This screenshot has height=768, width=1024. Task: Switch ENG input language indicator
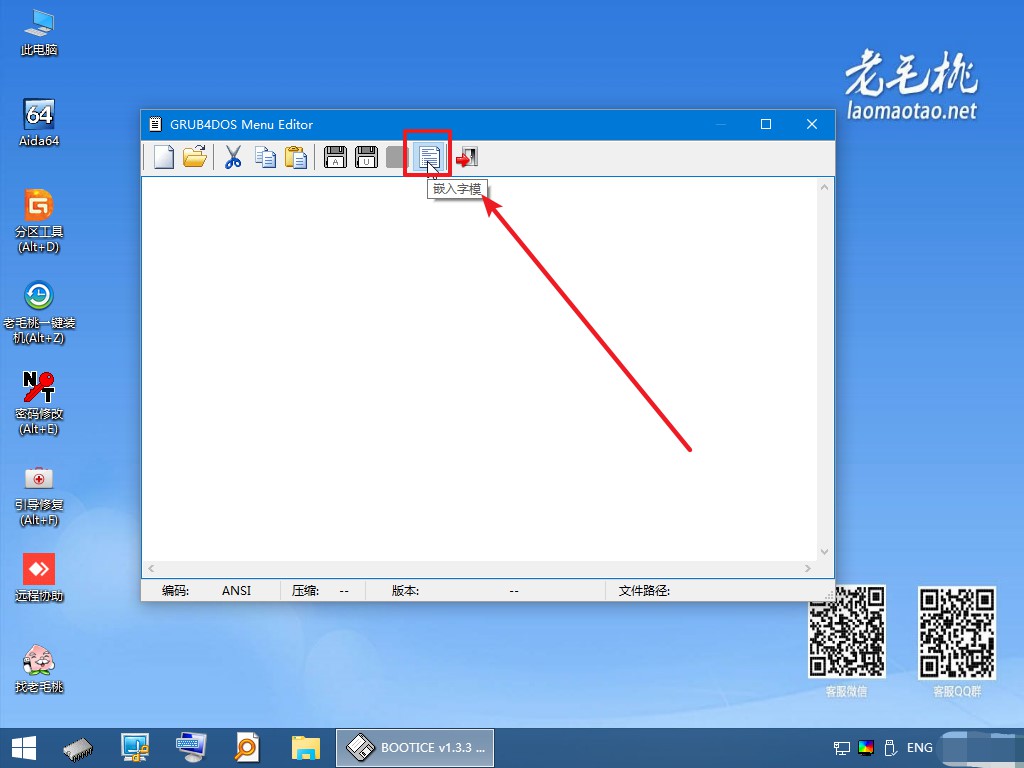pos(920,748)
